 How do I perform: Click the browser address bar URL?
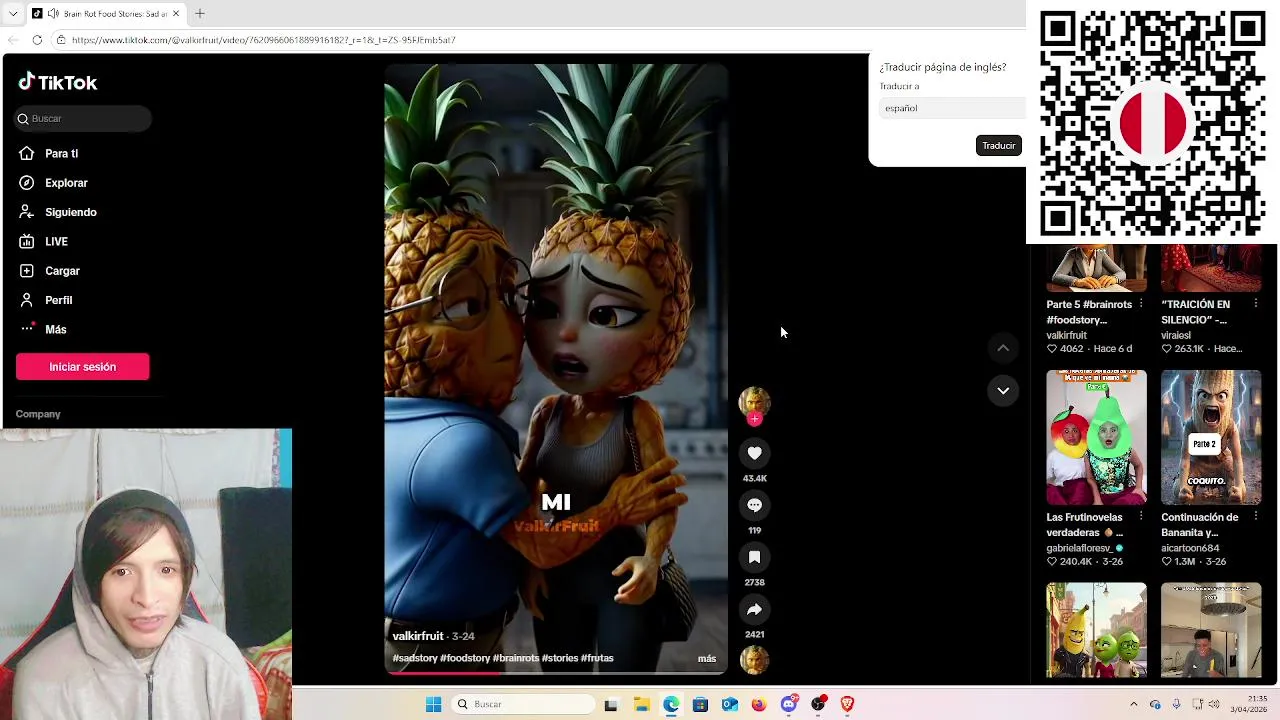pos(263,40)
